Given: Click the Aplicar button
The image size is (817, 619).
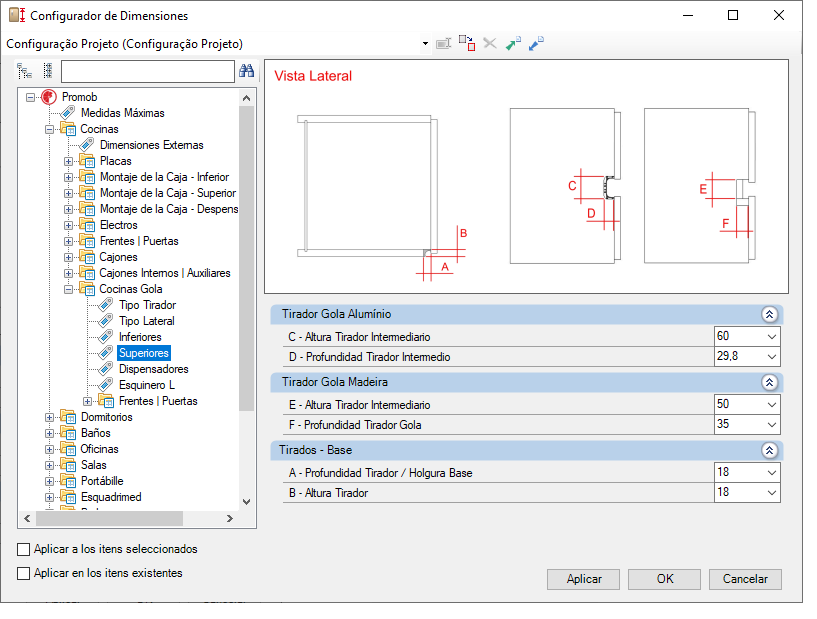Looking at the screenshot, I should [584, 579].
